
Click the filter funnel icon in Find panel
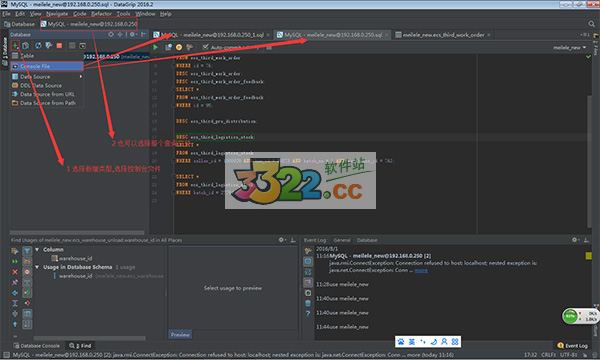pos(27,251)
